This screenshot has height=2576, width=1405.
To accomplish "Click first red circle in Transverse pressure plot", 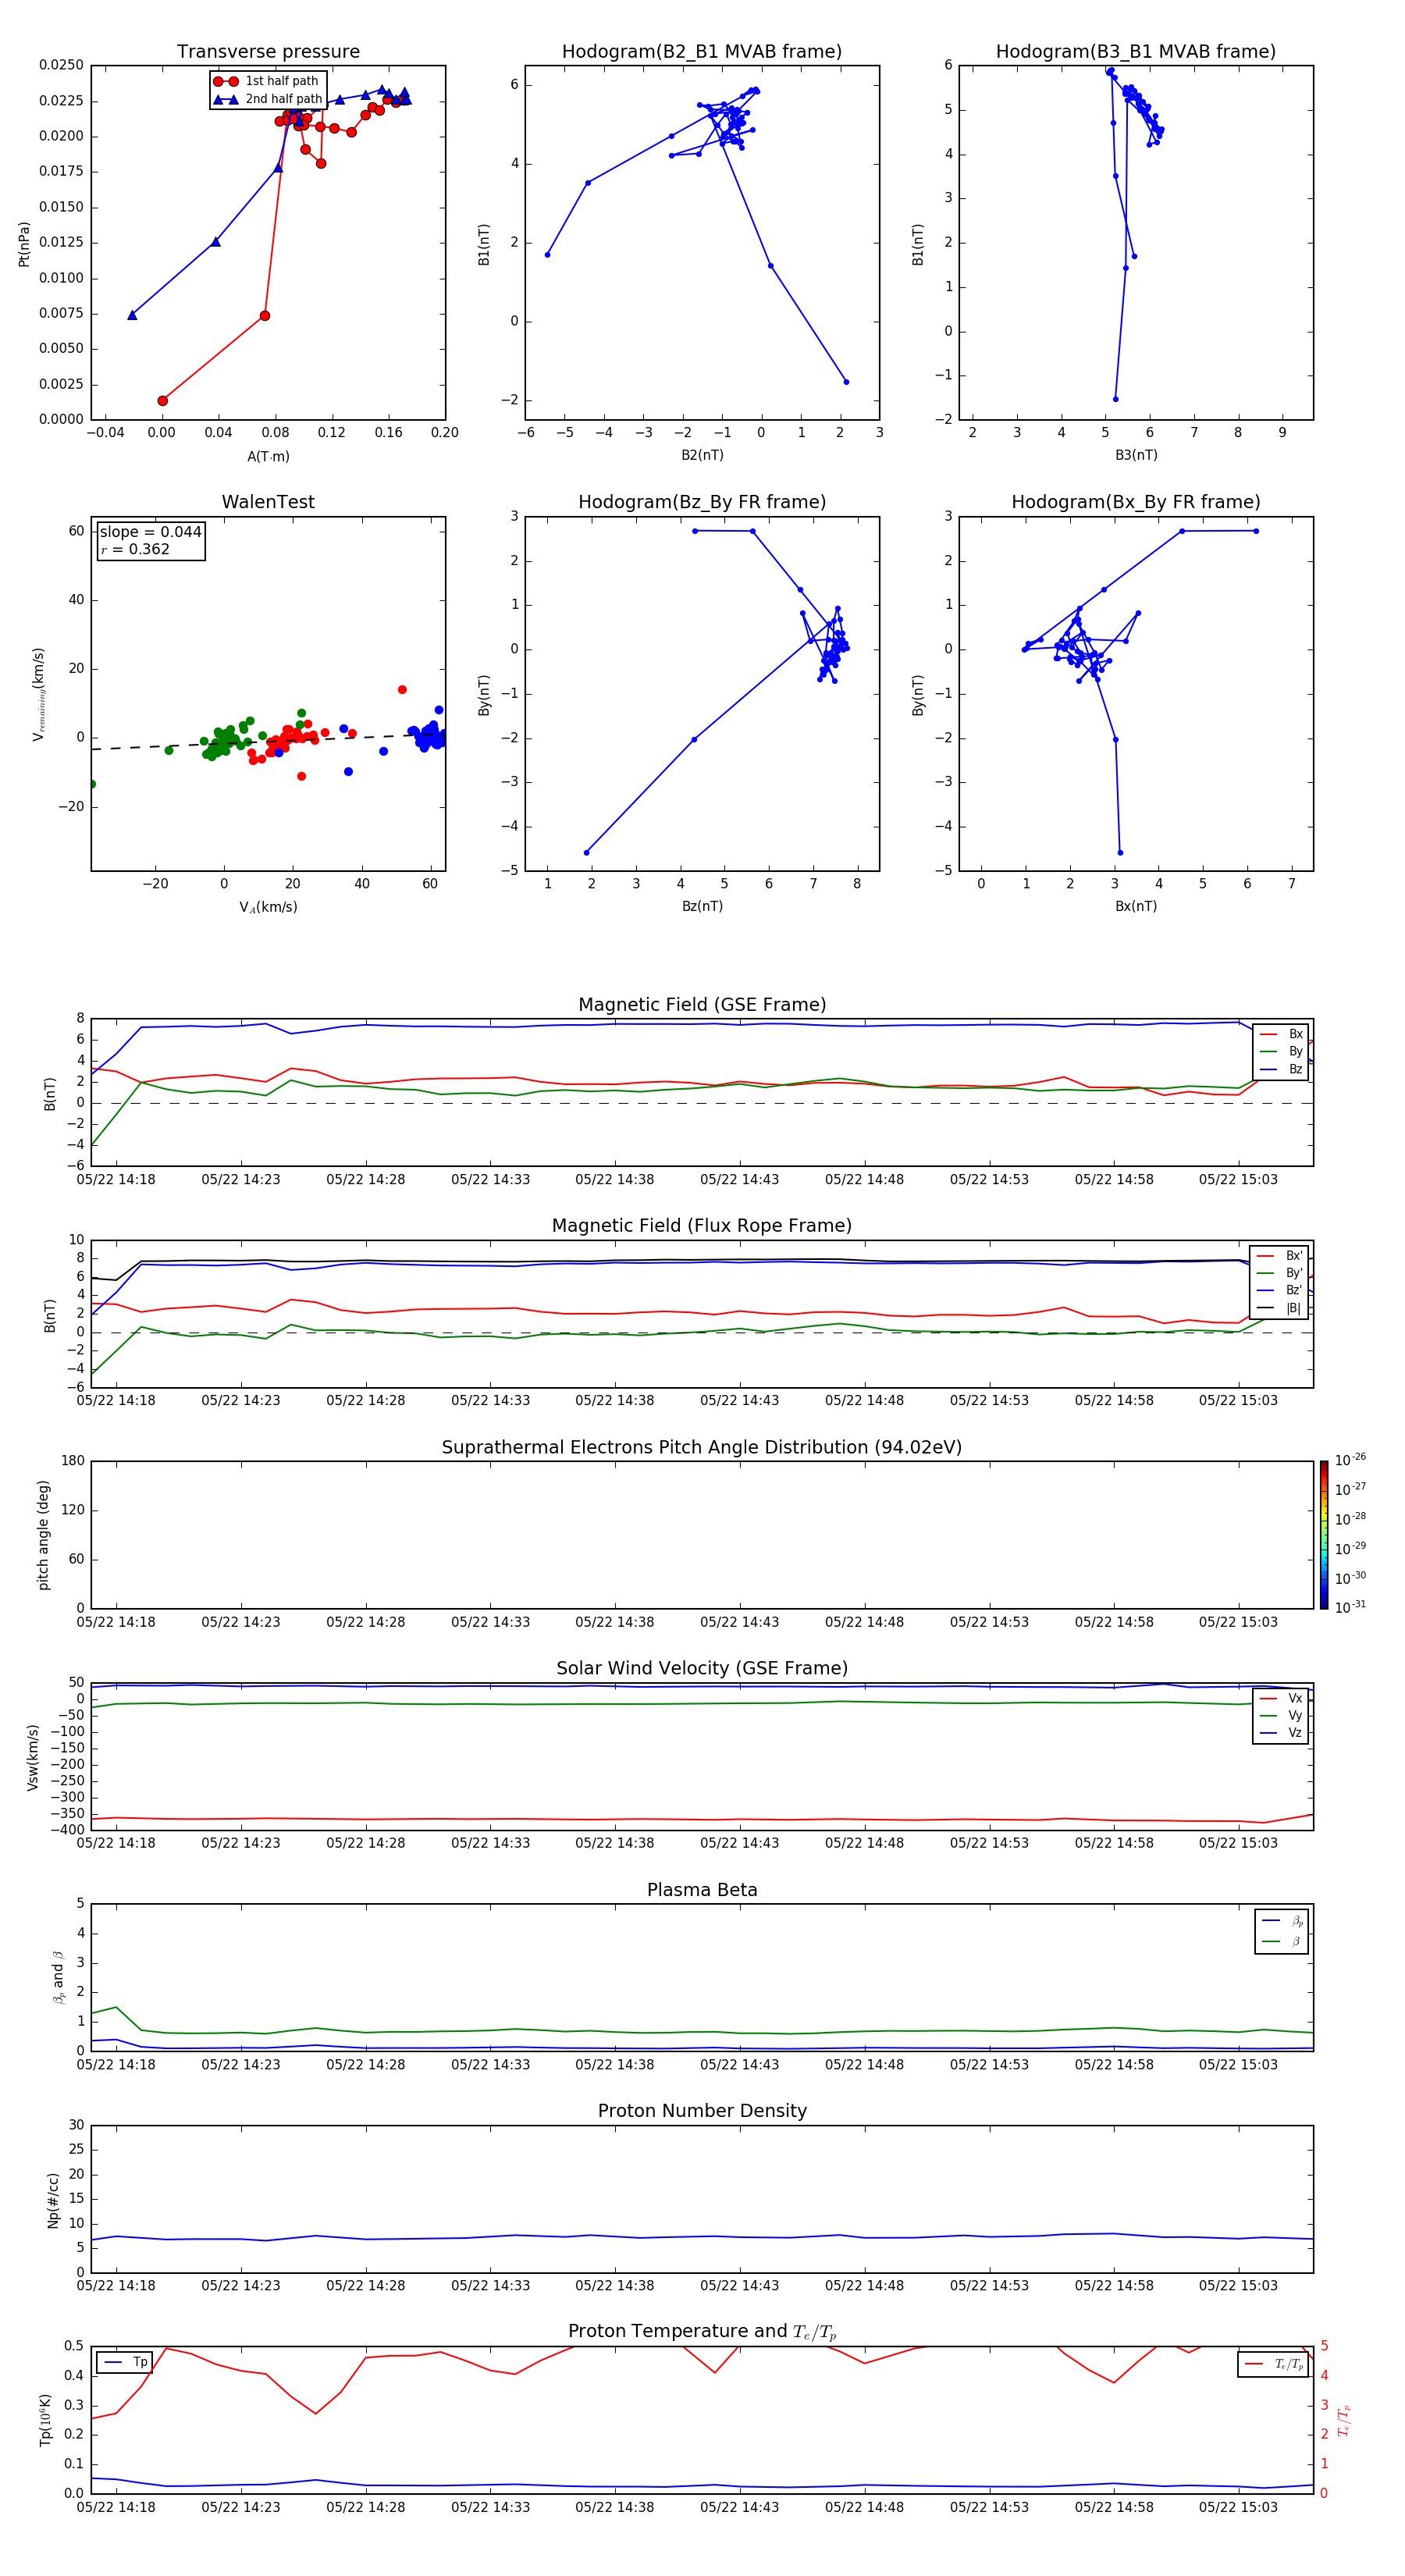I will (163, 401).
